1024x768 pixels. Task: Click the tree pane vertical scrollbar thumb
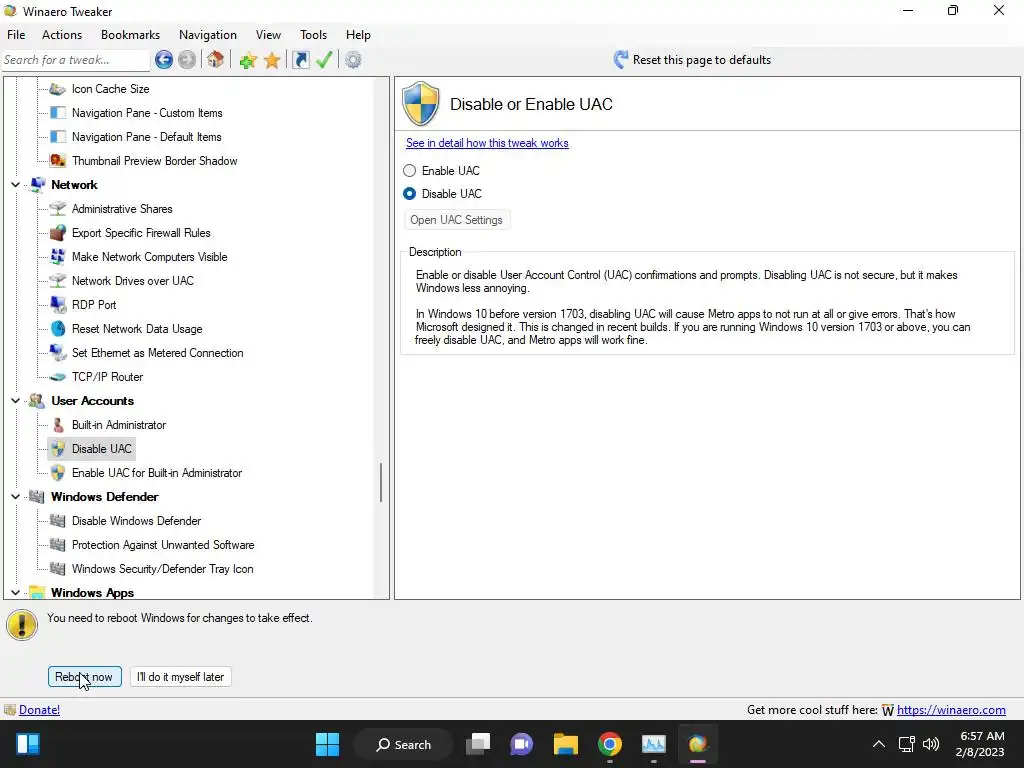click(381, 483)
